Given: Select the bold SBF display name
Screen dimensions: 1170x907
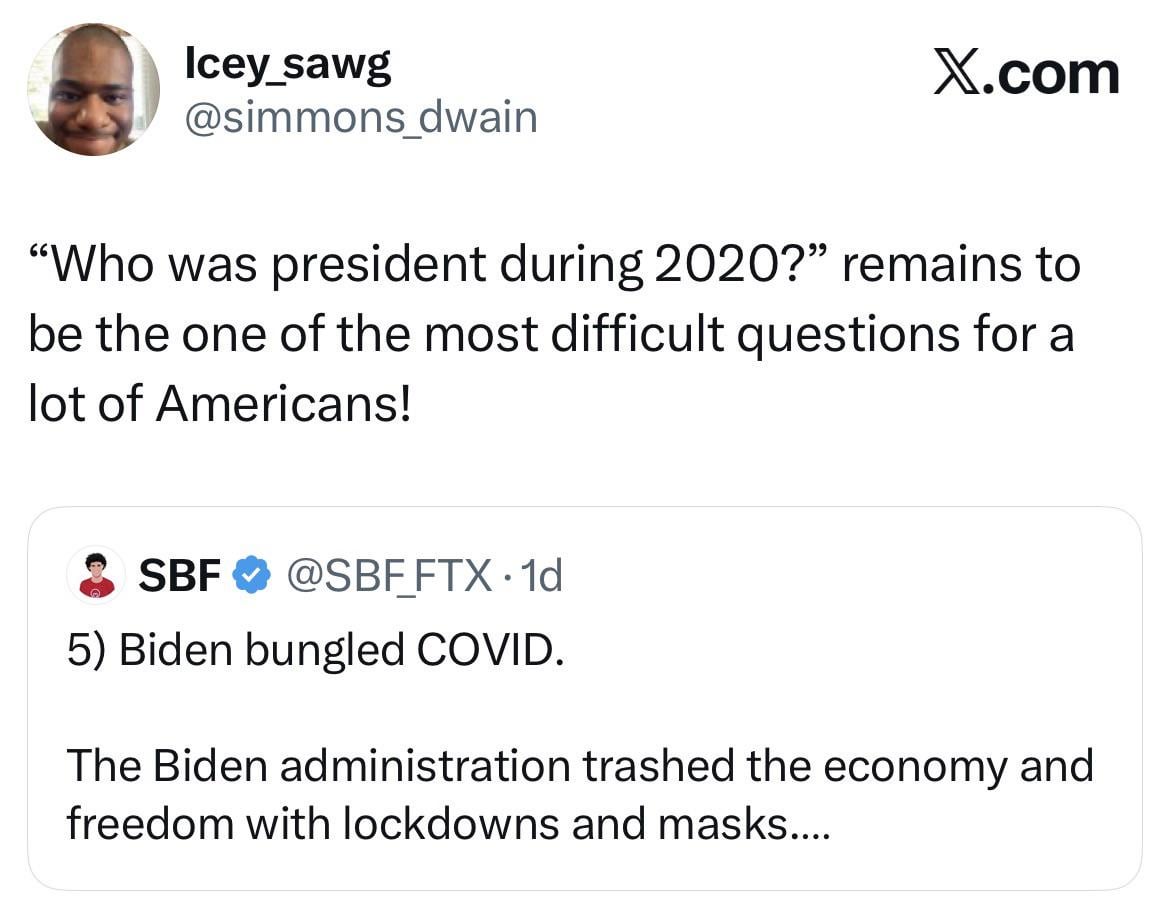Looking at the screenshot, I should click(x=179, y=575).
